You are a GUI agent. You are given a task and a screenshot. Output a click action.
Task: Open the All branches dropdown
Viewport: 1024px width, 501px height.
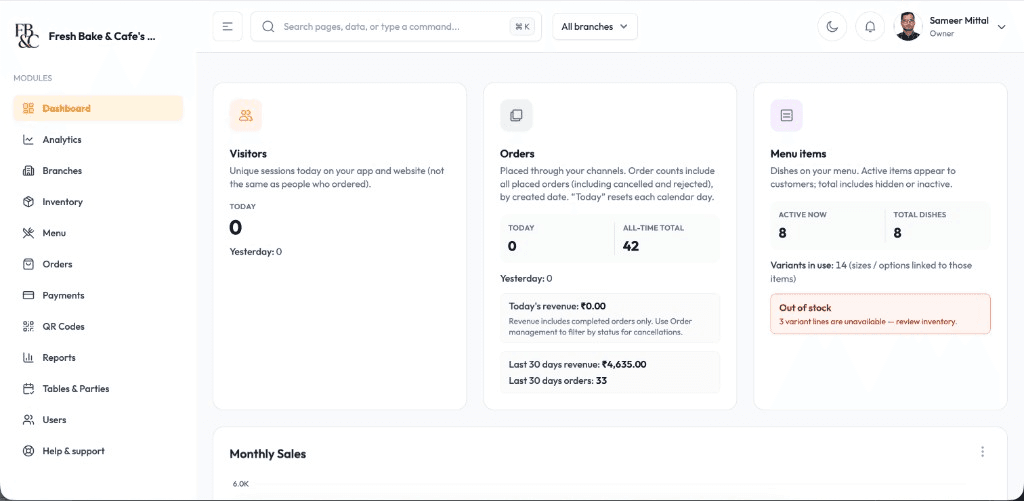pos(595,27)
